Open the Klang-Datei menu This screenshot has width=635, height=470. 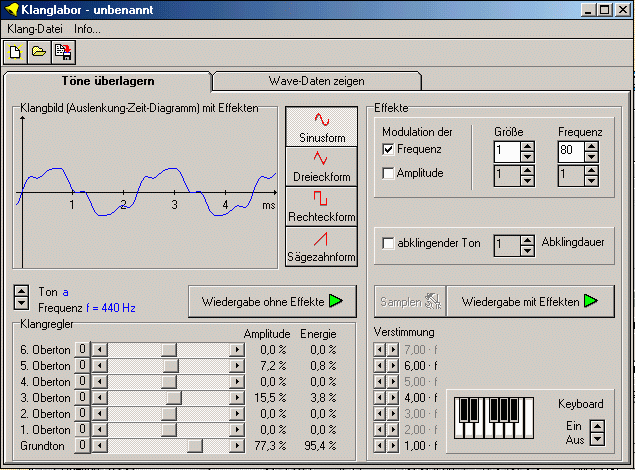(34, 29)
